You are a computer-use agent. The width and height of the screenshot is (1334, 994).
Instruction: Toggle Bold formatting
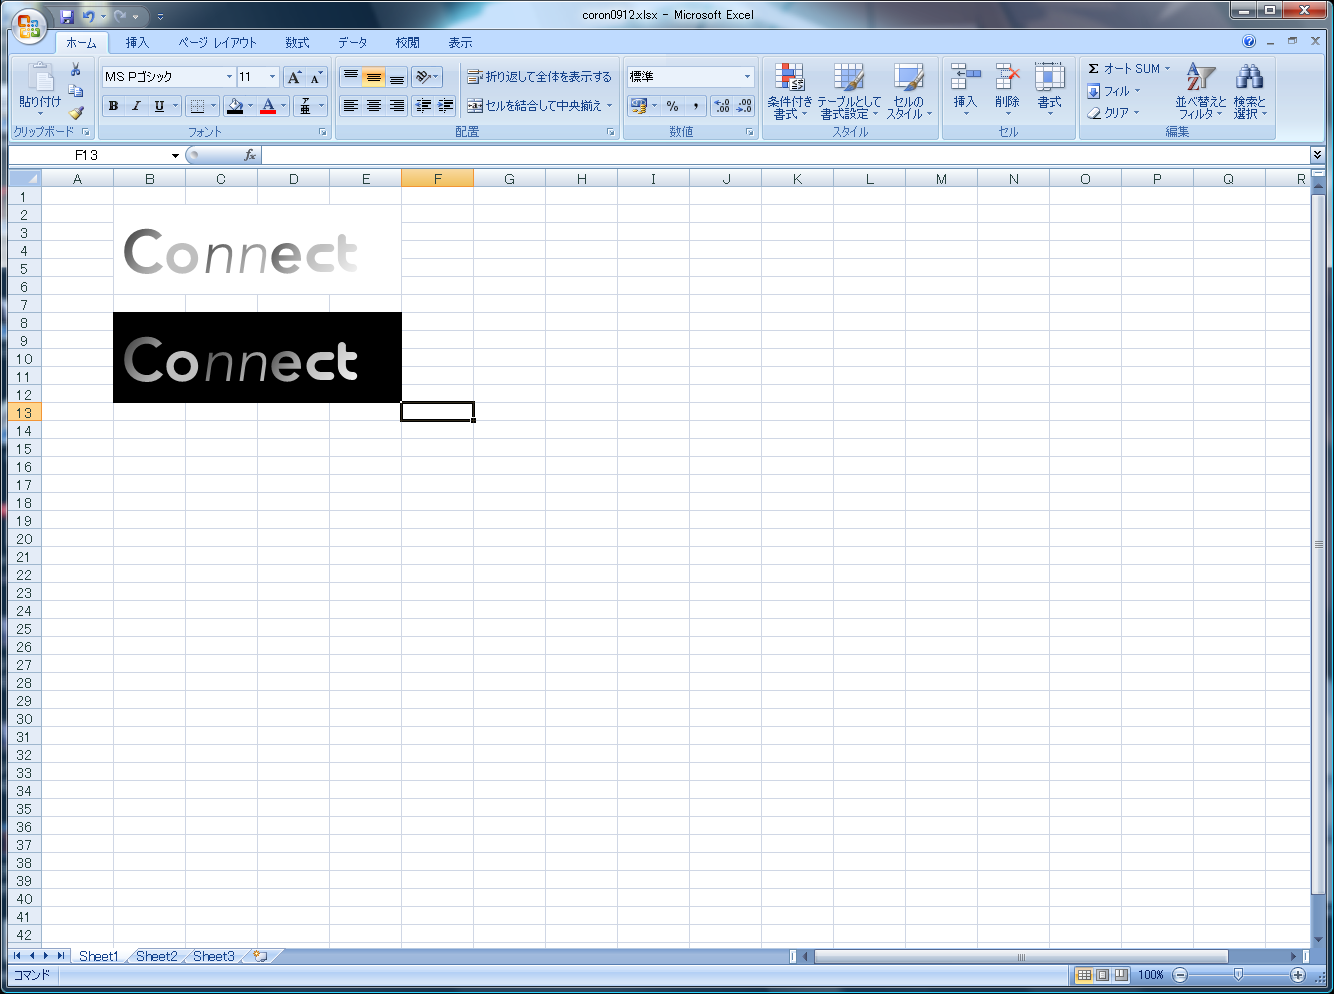pos(113,106)
